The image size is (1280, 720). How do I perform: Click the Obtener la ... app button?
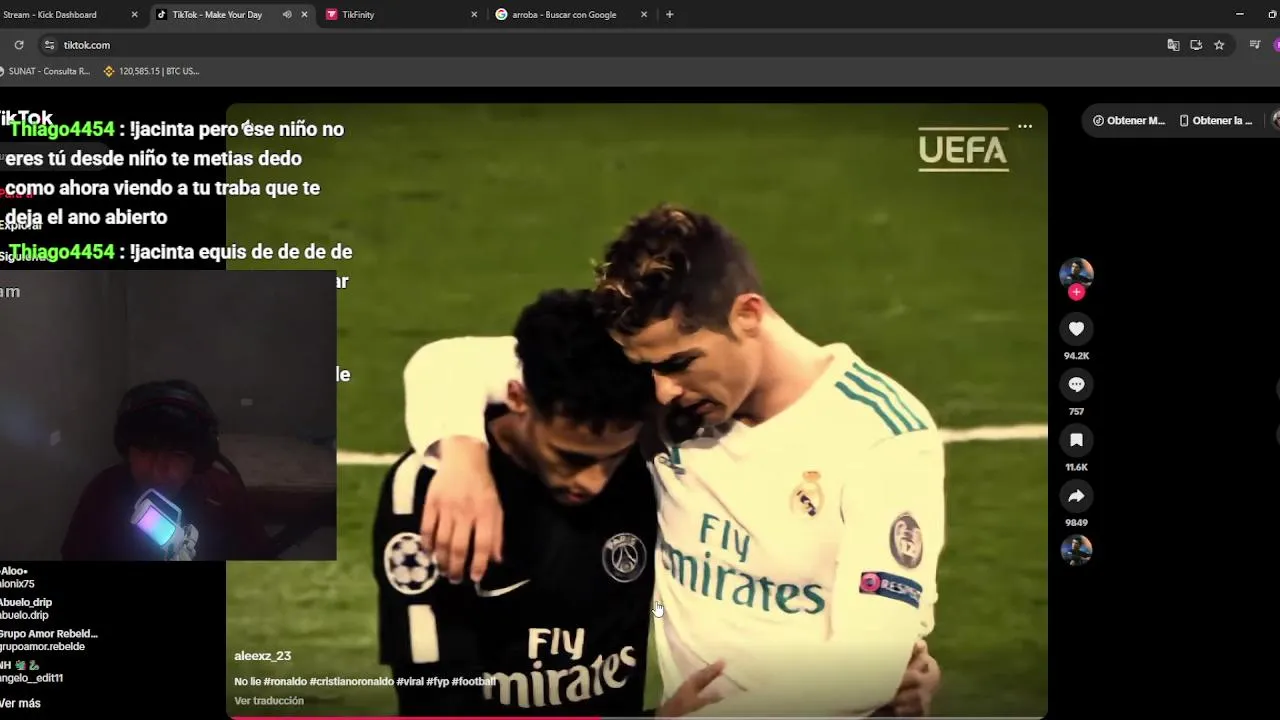tap(1216, 120)
